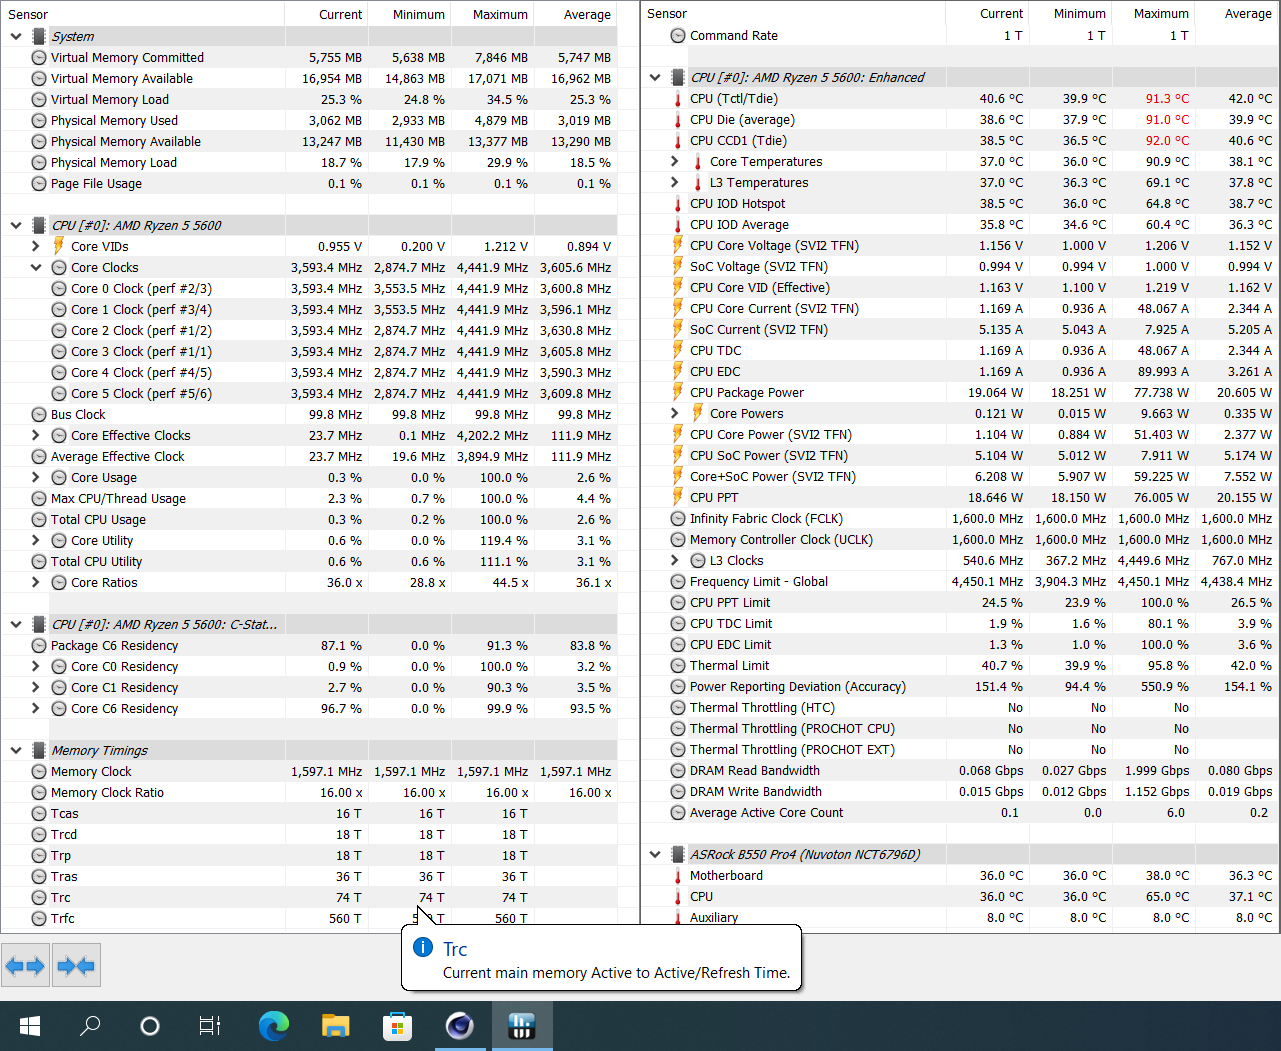
Task: Open the Windows Start menu
Action: (29, 1026)
